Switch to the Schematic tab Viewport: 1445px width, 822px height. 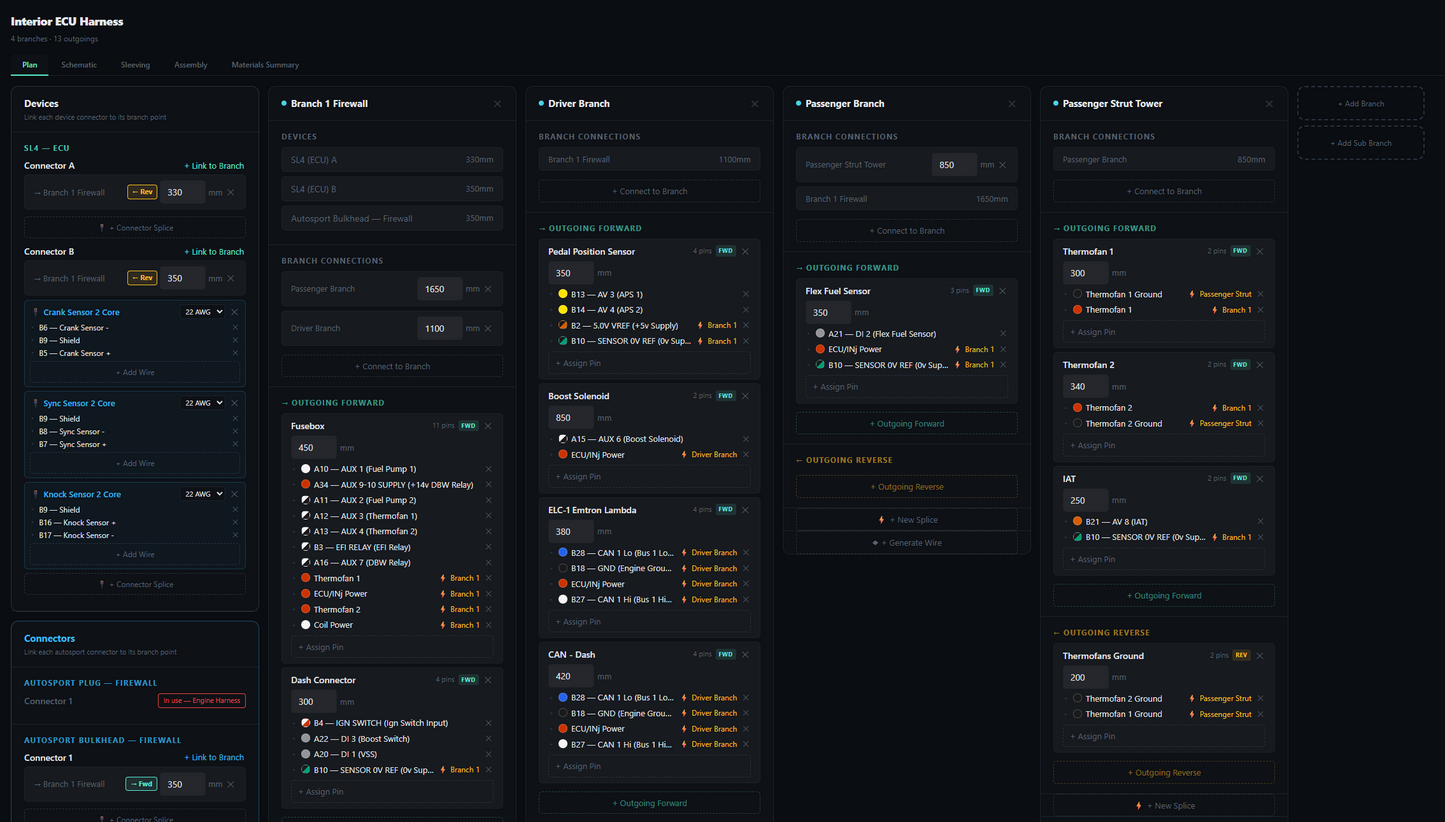pos(79,65)
